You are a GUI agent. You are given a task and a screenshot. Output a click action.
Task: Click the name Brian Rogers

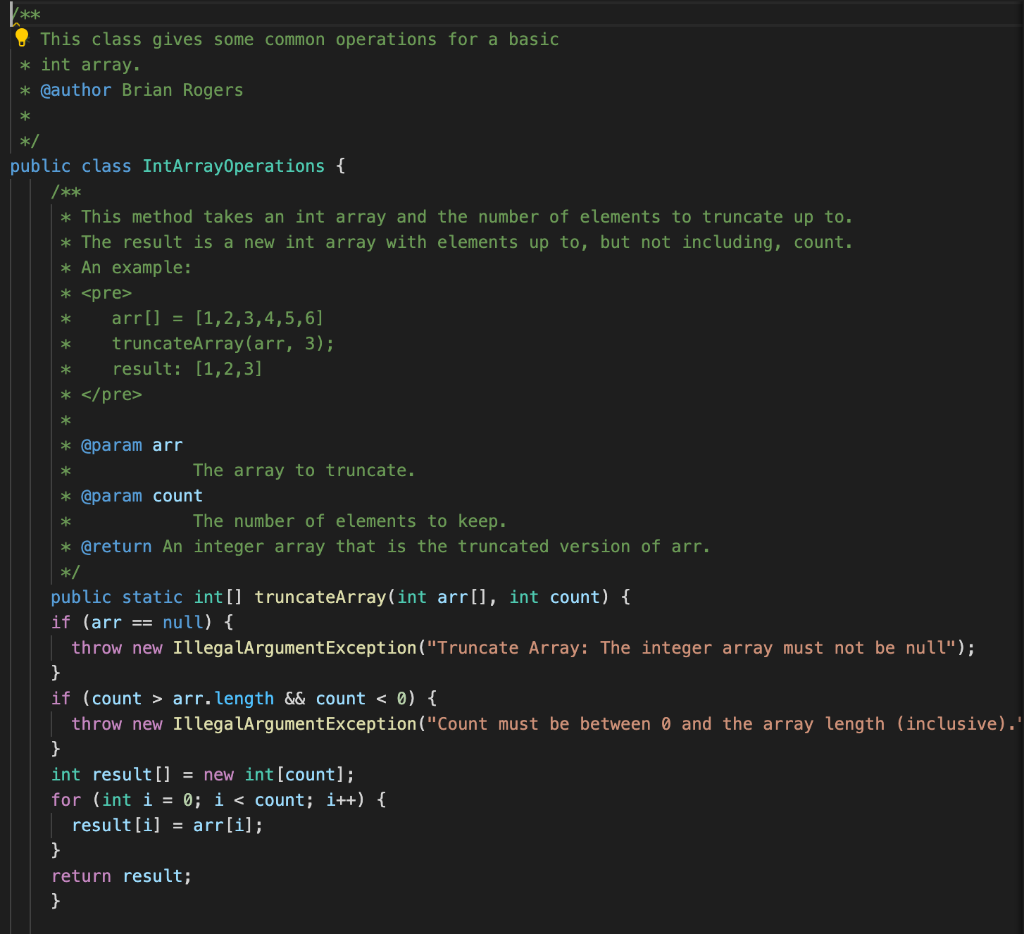[x=182, y=90]
